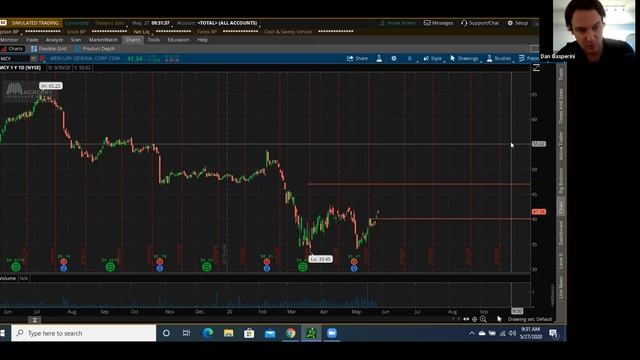
Task: Click the crosshair pan icon under chart
Action: [475, 319]
